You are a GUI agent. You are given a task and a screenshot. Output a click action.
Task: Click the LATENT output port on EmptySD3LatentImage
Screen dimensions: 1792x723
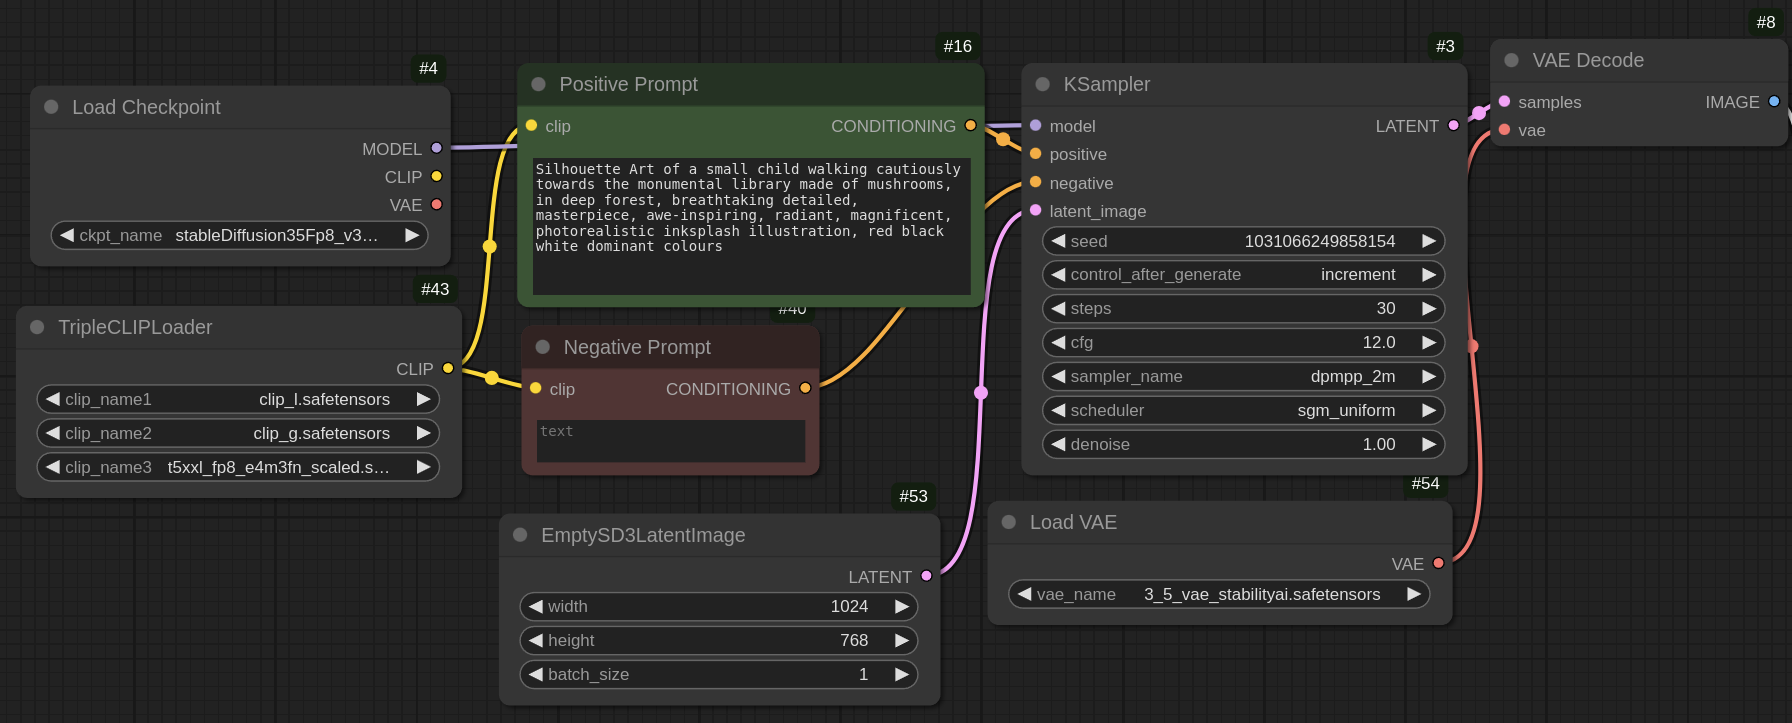click(x=926, y=576)
